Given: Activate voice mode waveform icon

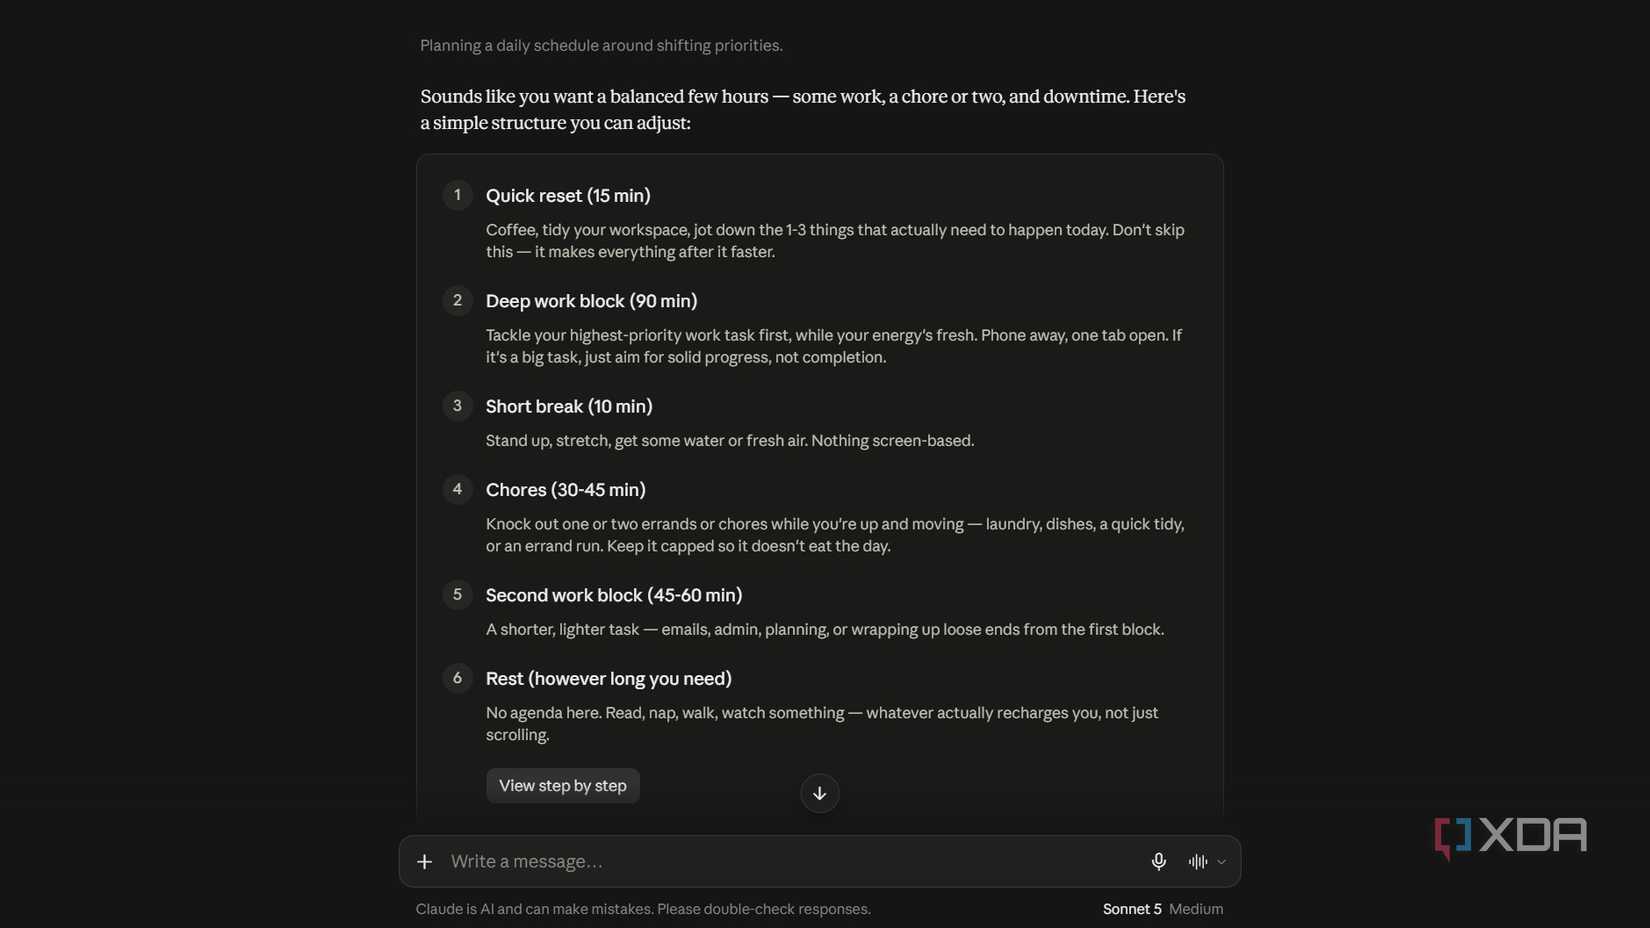Looking at the screenshot, I should coord(1197,861).
